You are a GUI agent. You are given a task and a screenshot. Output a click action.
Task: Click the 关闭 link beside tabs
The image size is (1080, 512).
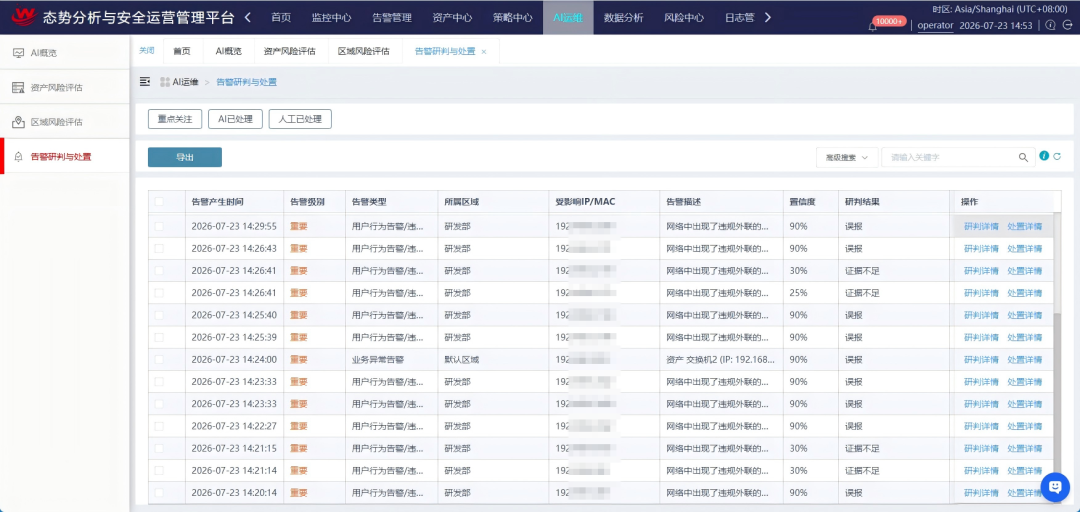point(147,51)
